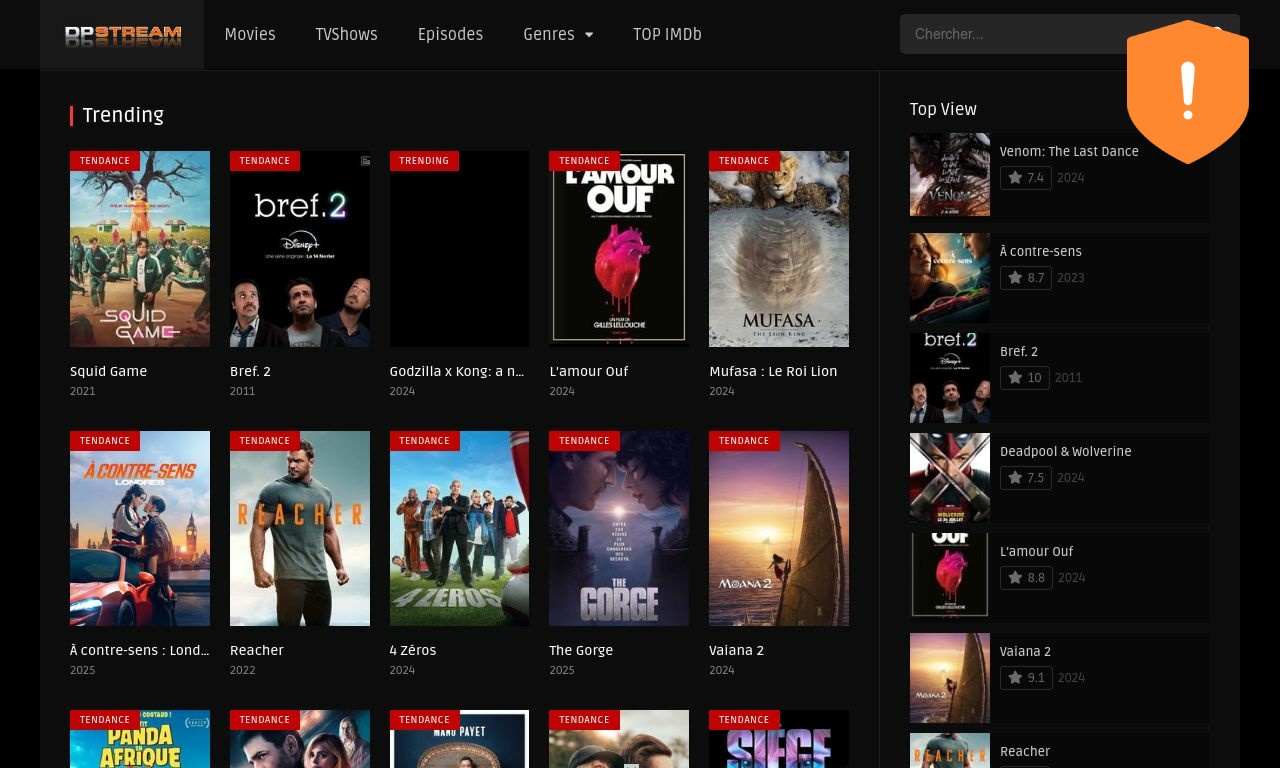1280x768 pixels.
Task: Open the Movies menu item
Action: (x=250, y=35)
